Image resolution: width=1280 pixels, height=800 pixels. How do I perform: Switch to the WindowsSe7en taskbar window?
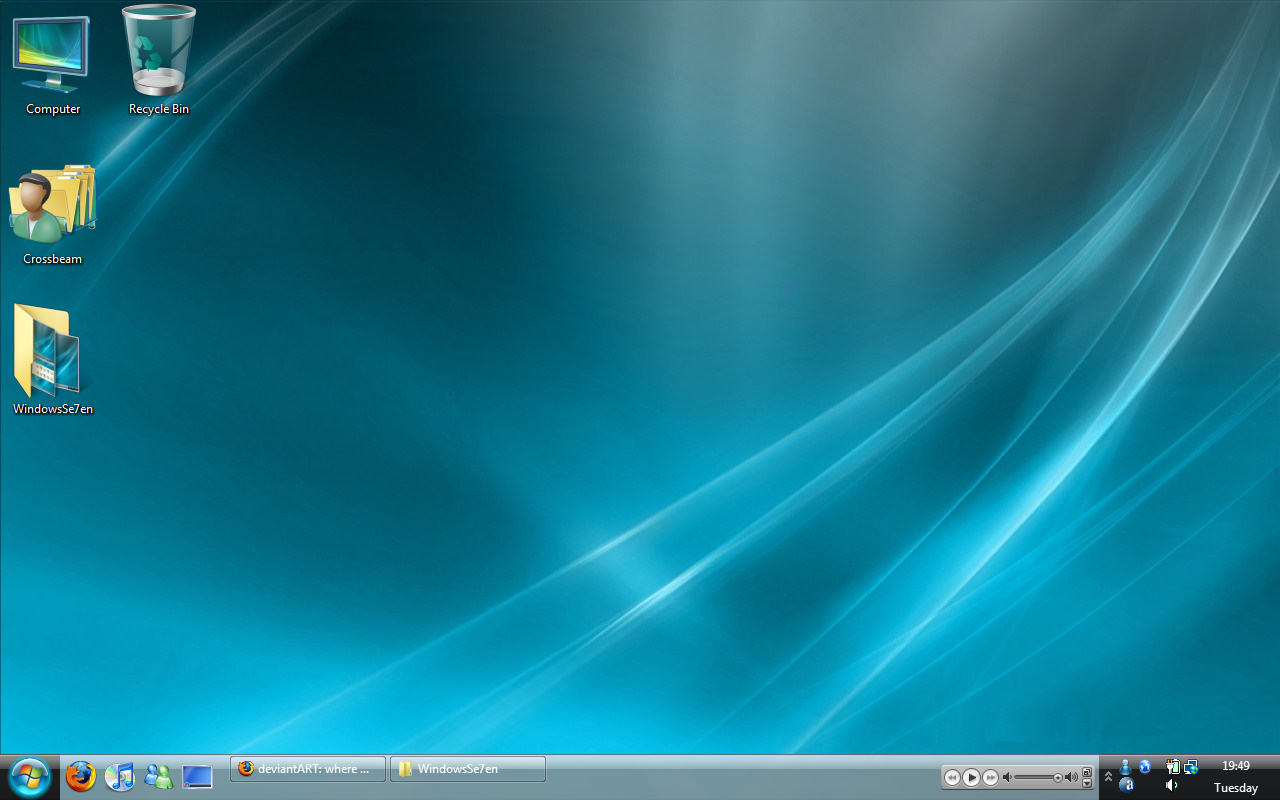[x=466, y=768]
